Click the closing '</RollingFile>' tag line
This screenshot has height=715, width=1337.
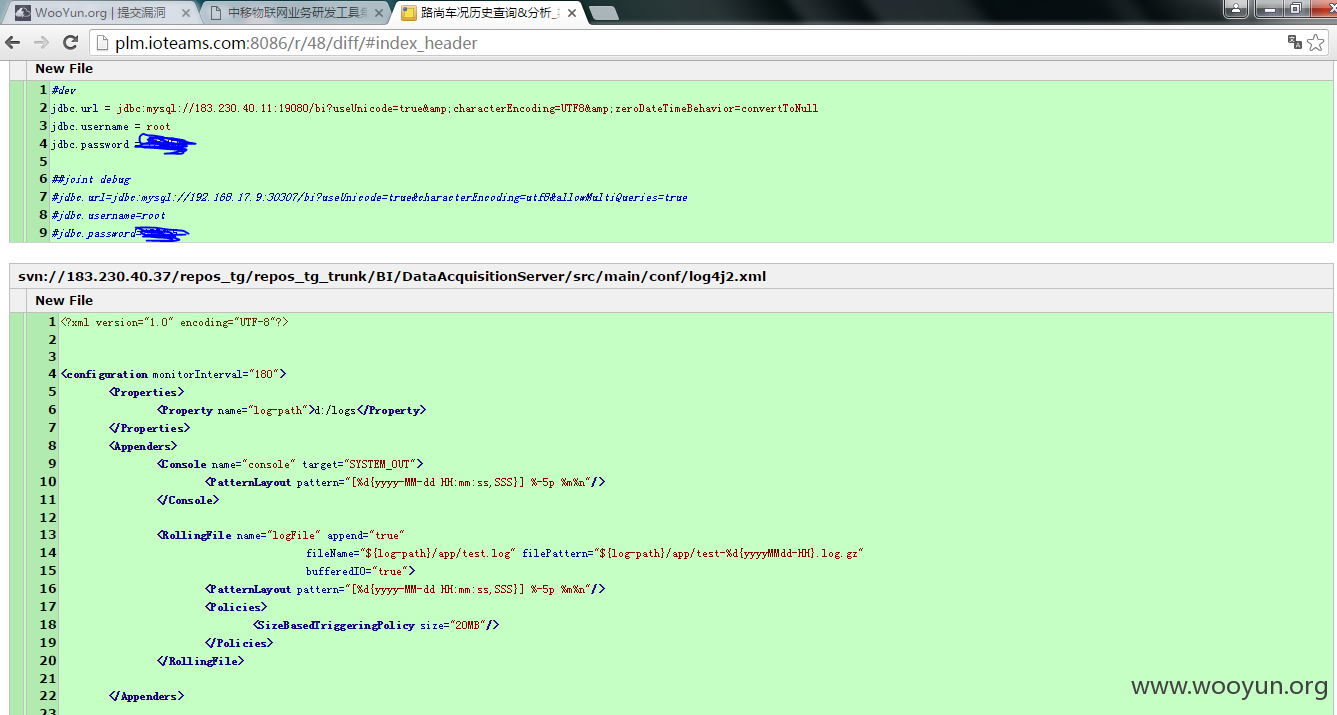[x=200, y=661]
